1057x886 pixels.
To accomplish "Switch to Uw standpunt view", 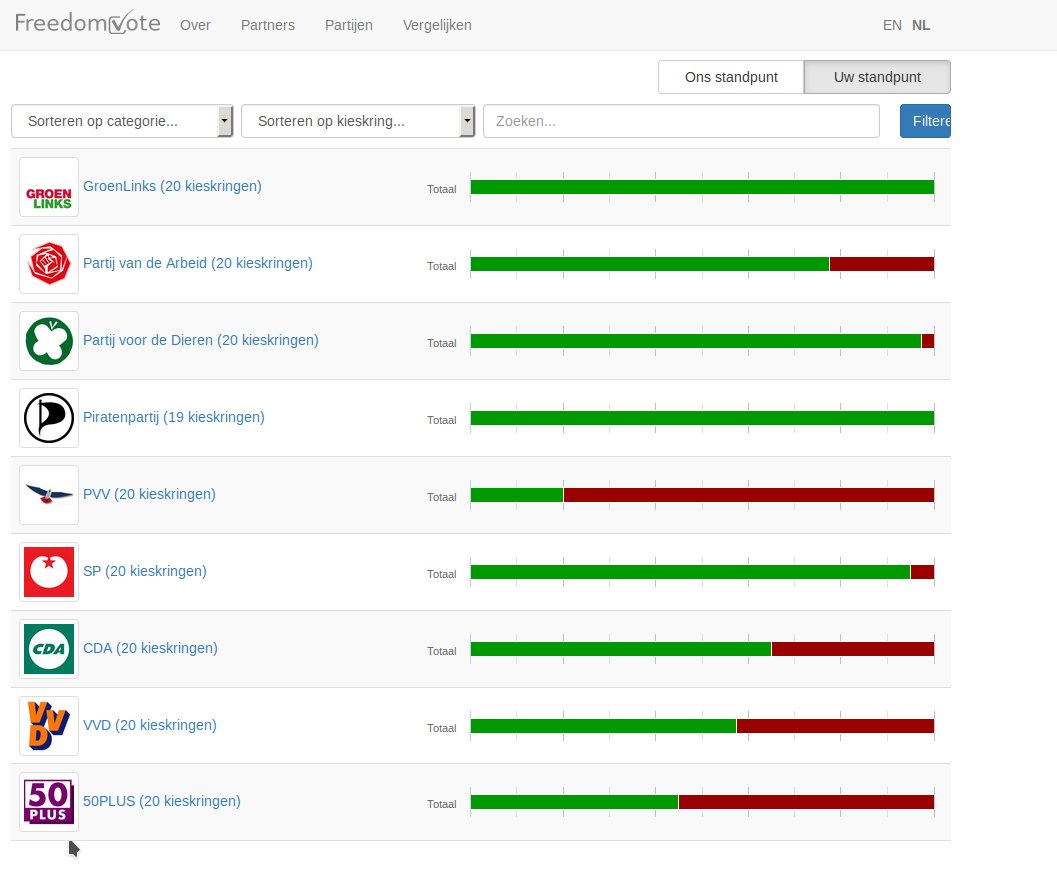I will click(877, 77).
